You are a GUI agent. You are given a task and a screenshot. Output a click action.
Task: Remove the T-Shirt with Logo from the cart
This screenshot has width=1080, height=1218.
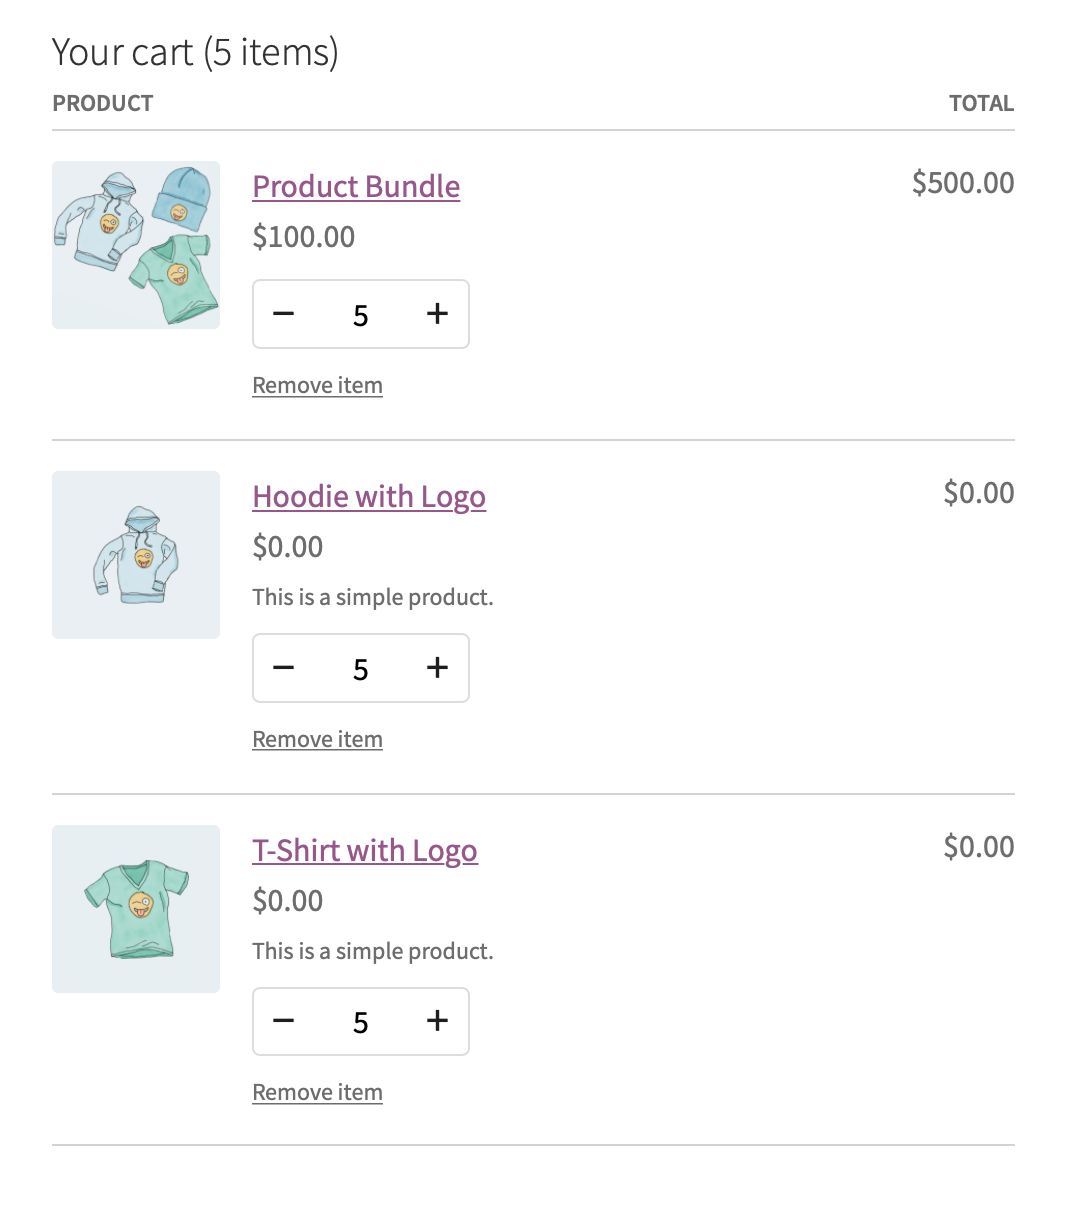tap(317, 1092)
